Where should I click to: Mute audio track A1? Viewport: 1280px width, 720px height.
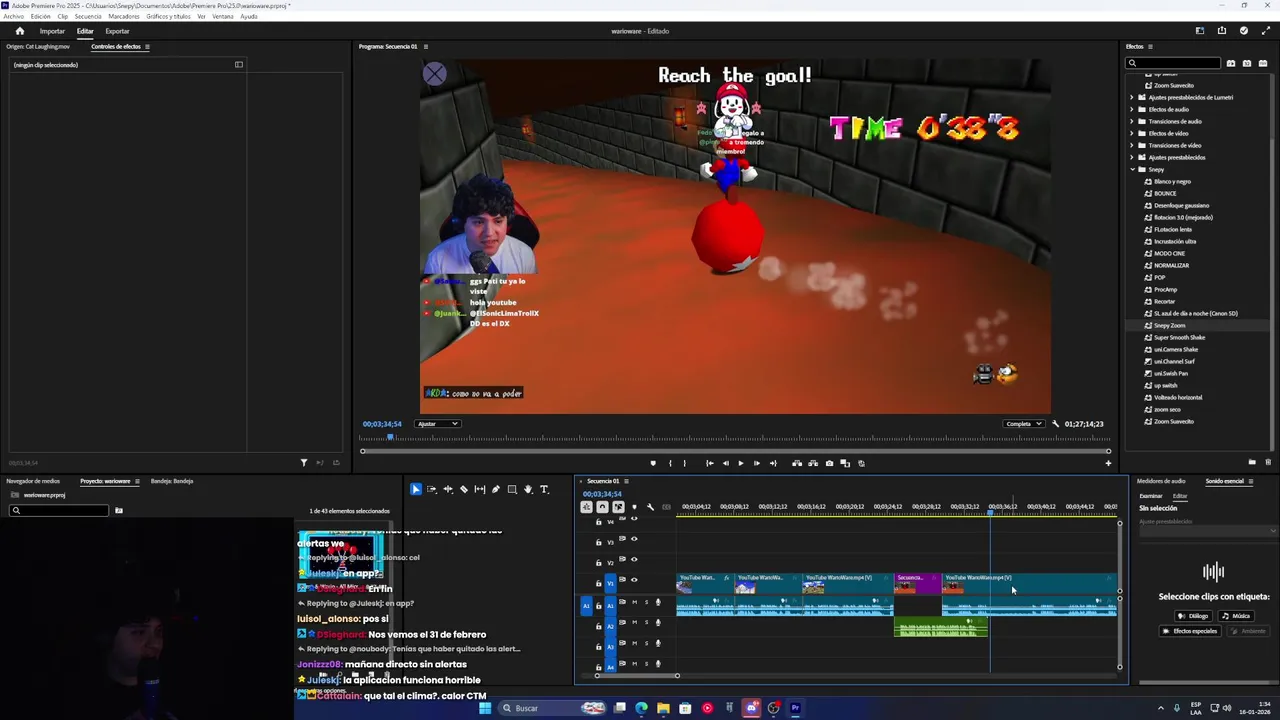click(634, 602)
